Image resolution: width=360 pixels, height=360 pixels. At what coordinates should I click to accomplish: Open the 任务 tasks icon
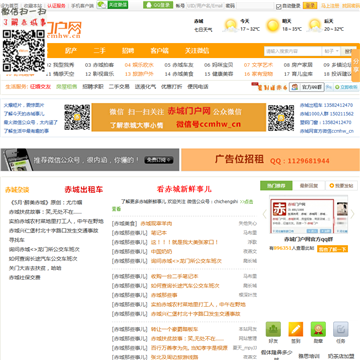point(341,329)
